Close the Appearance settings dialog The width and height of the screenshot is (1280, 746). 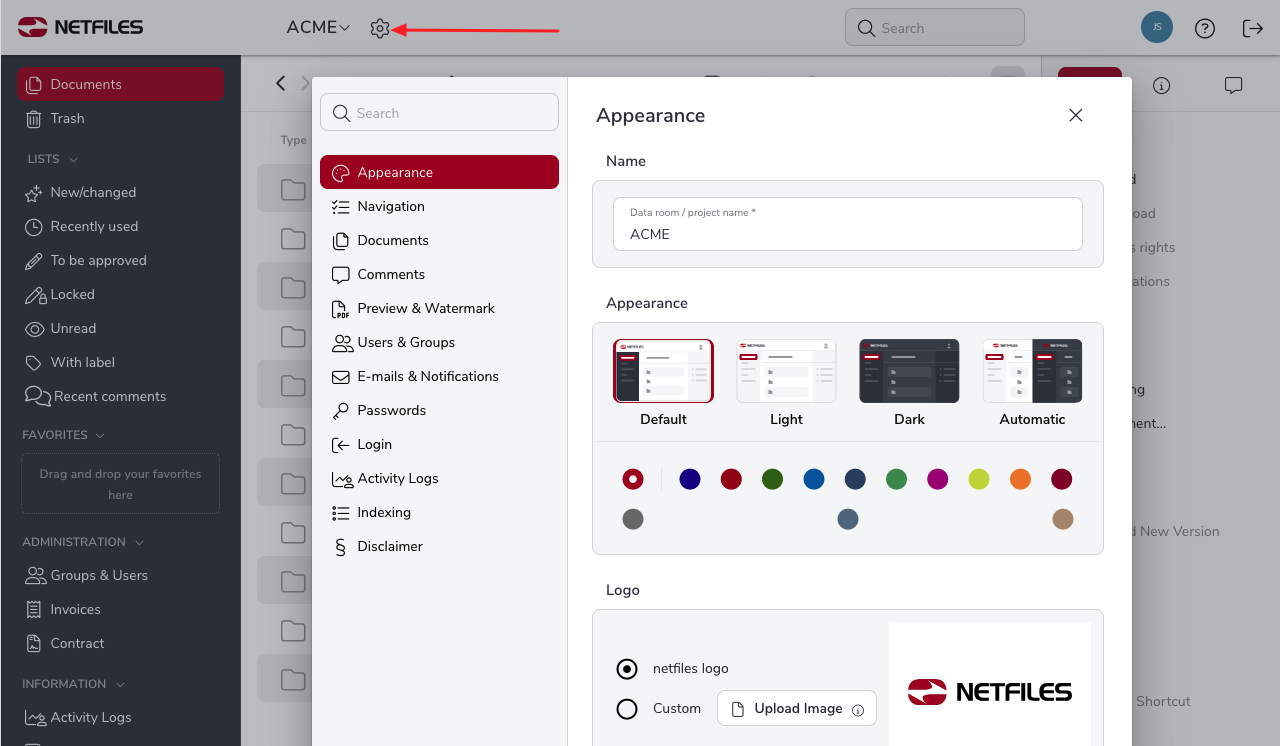point(1076,115)
